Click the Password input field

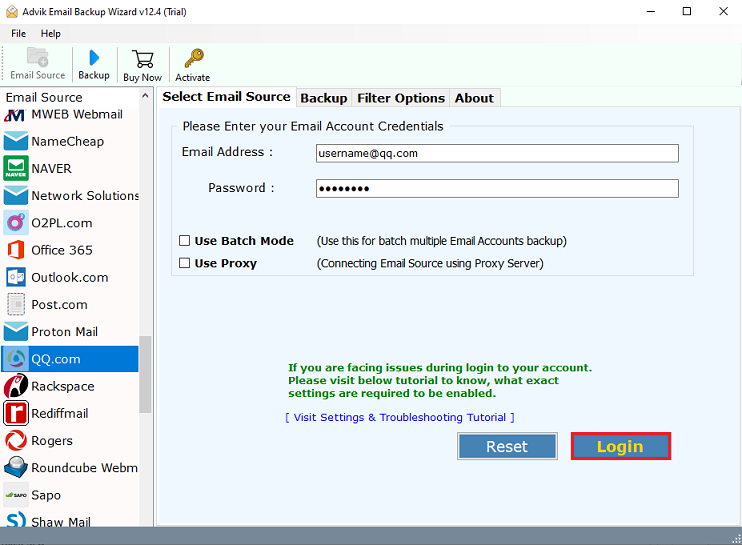coord(497,188)
